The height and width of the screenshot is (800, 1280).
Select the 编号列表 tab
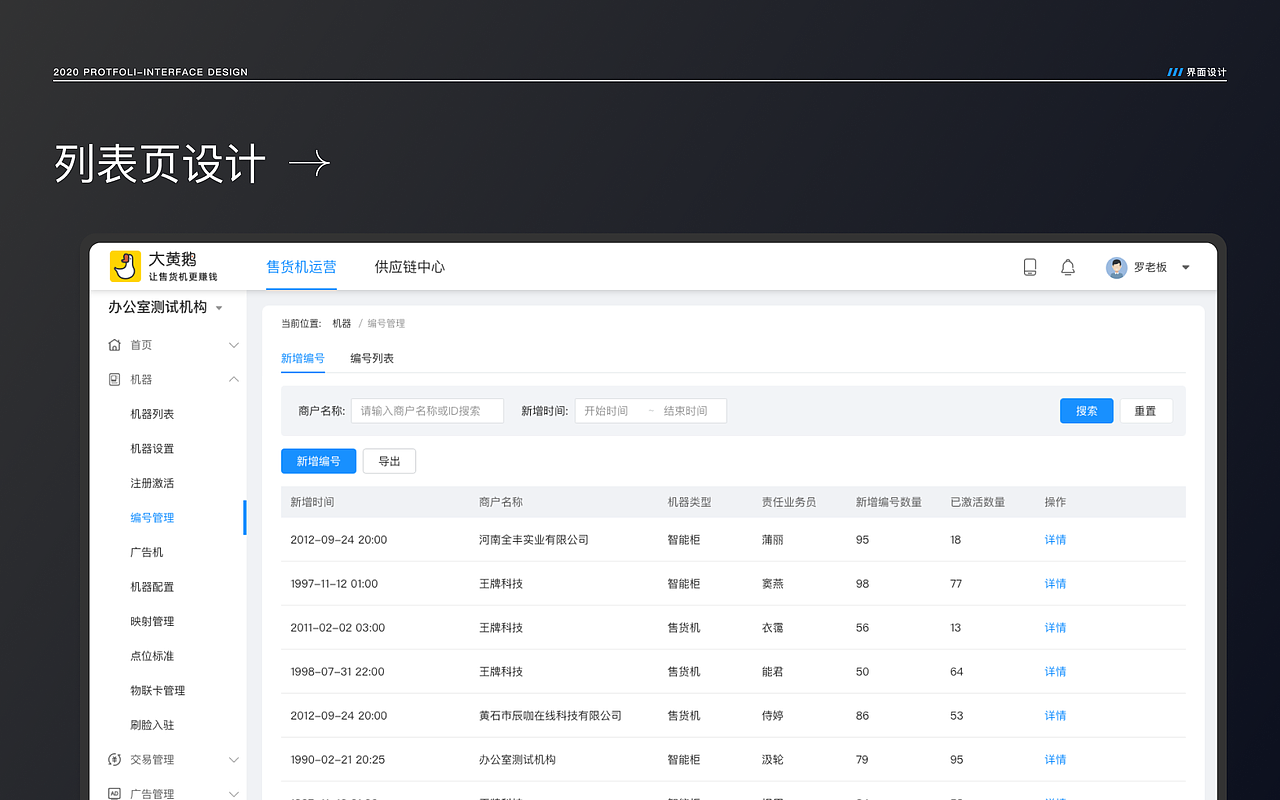372,358
